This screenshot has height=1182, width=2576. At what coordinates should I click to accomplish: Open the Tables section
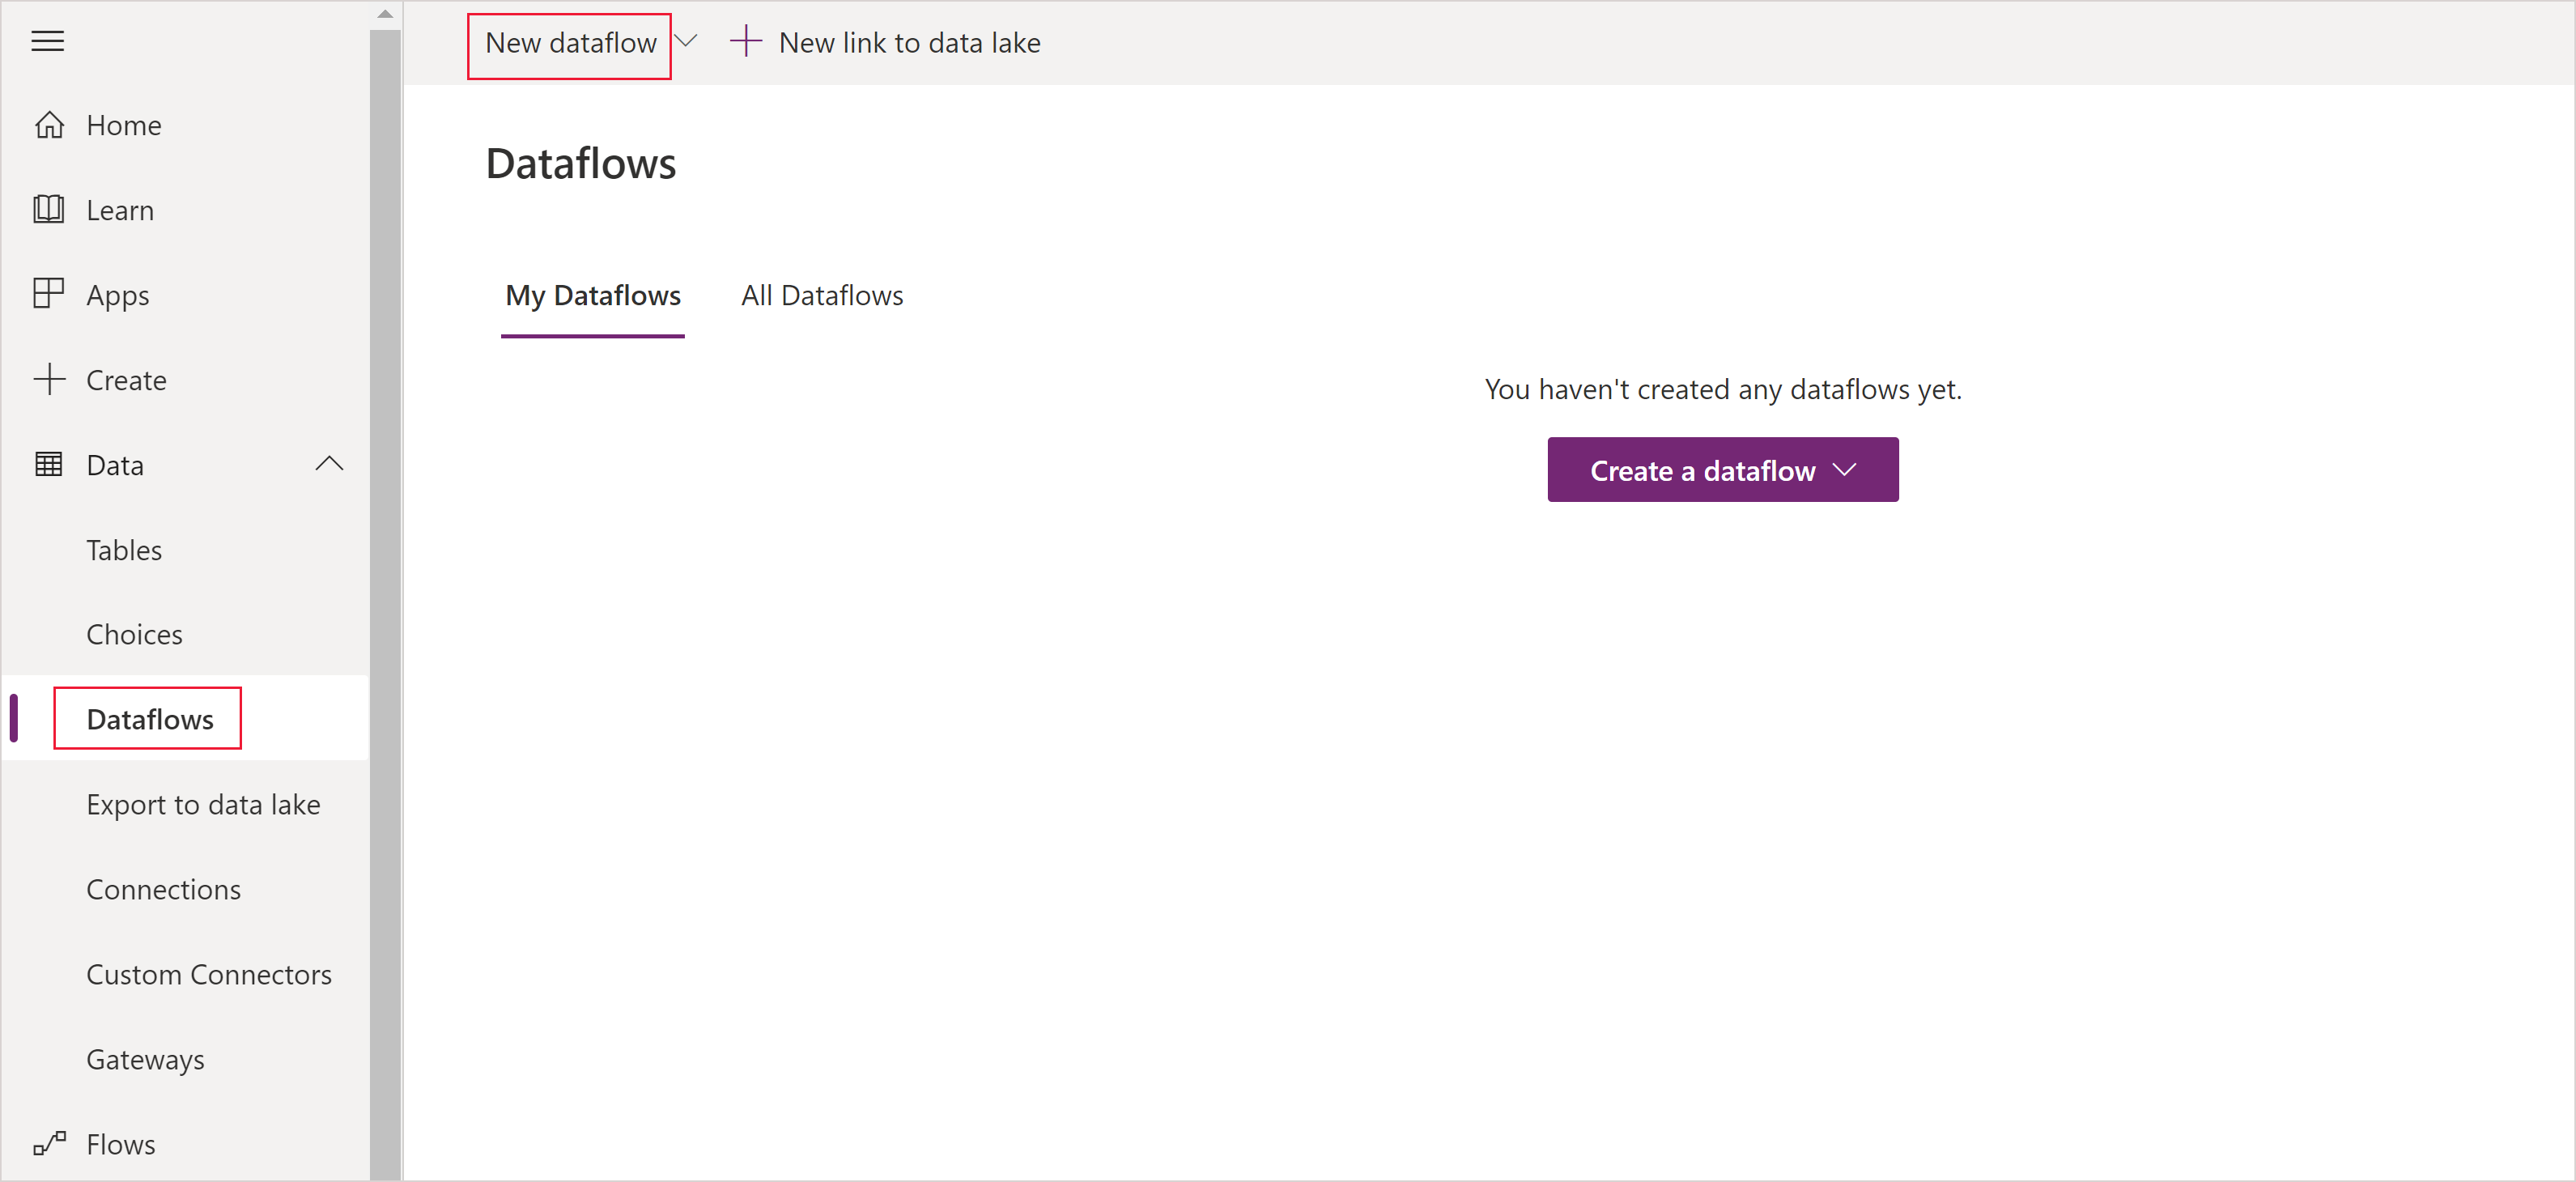click(125, 549)
